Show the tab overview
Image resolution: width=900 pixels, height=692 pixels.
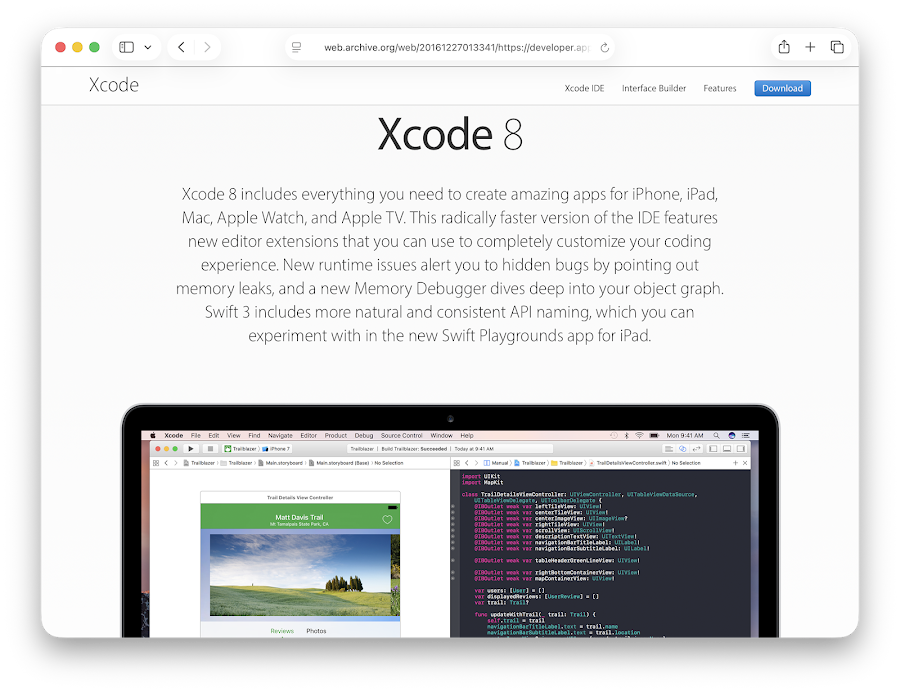pyautogui.click(x=837, y=47)
